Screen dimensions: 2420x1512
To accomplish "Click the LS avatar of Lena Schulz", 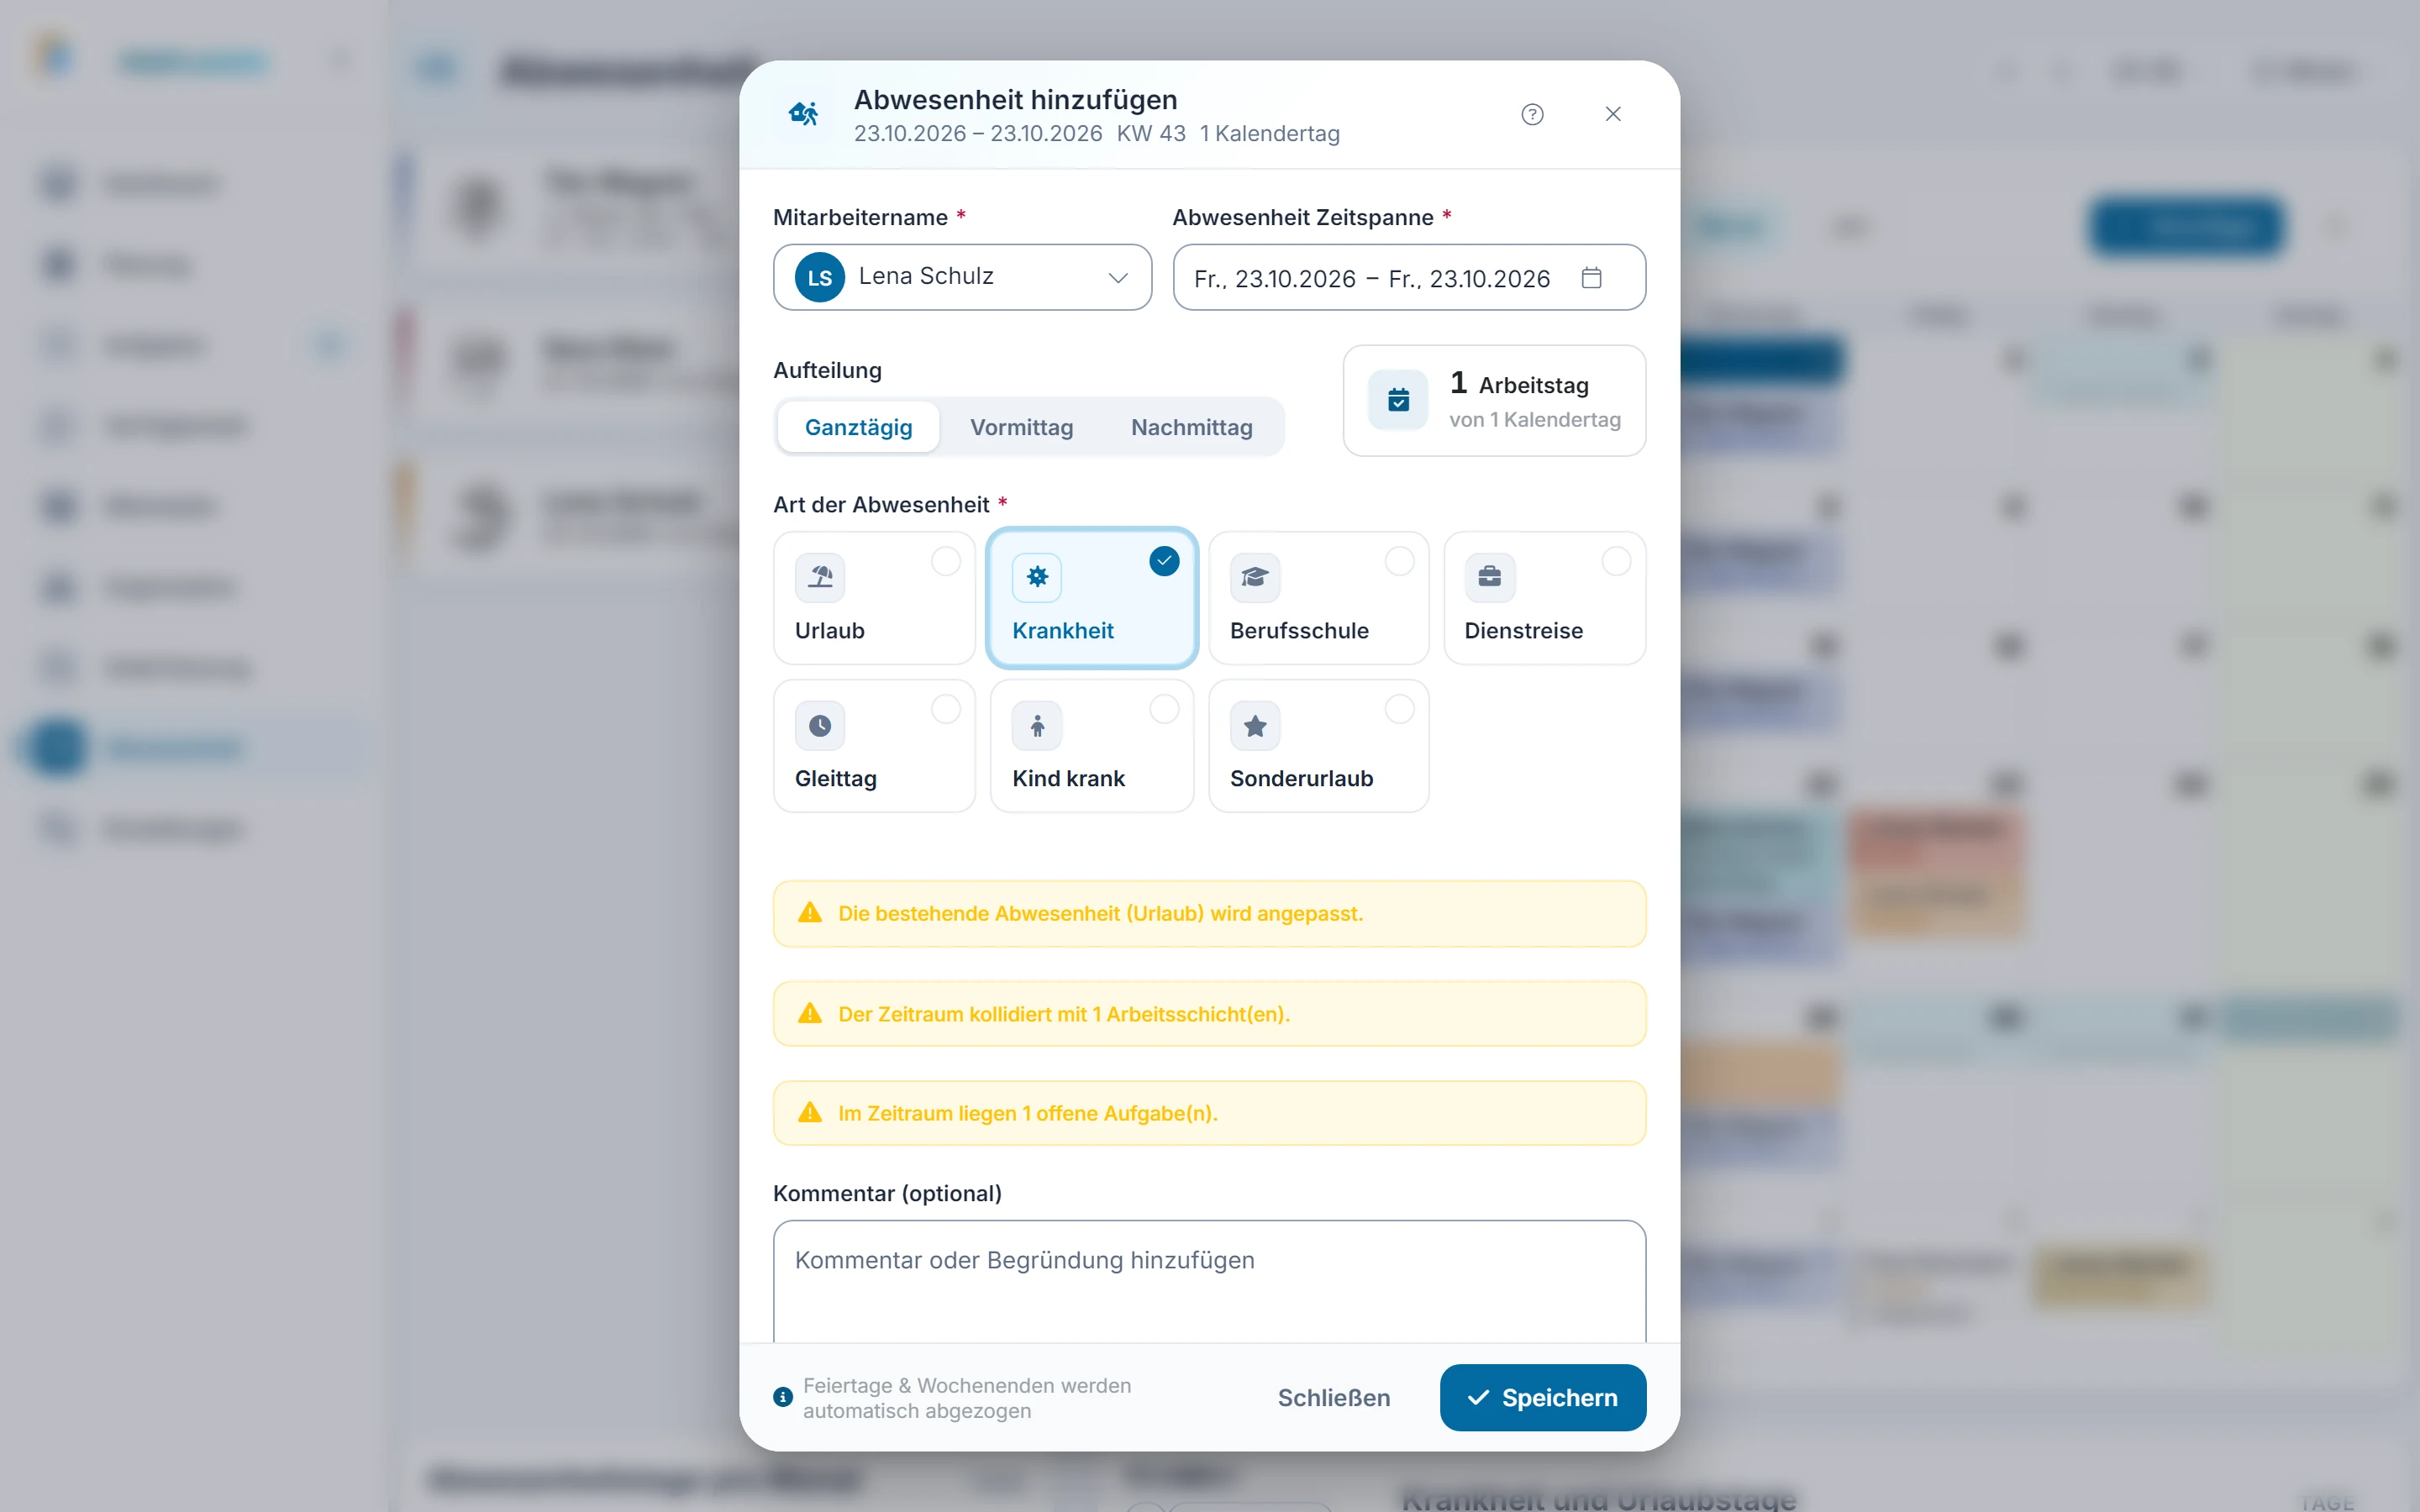I will [x=820, y=277].
